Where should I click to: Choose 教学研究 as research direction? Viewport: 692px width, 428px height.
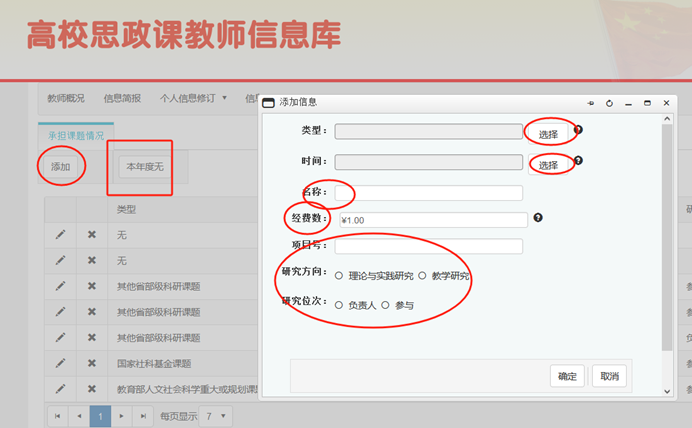point(423,275)
